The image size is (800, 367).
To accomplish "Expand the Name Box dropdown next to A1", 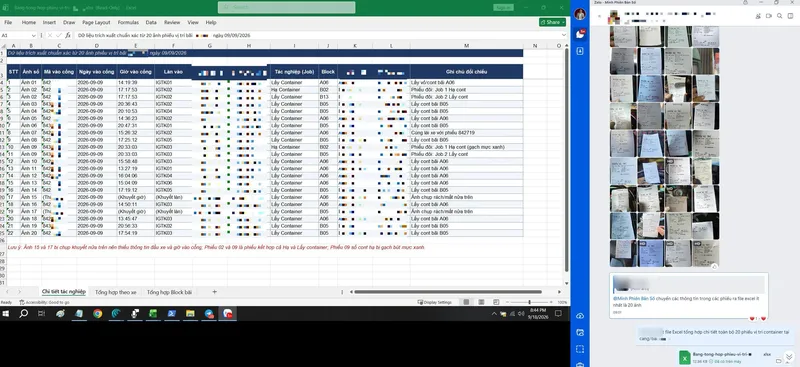I will (x=34, y=36).
